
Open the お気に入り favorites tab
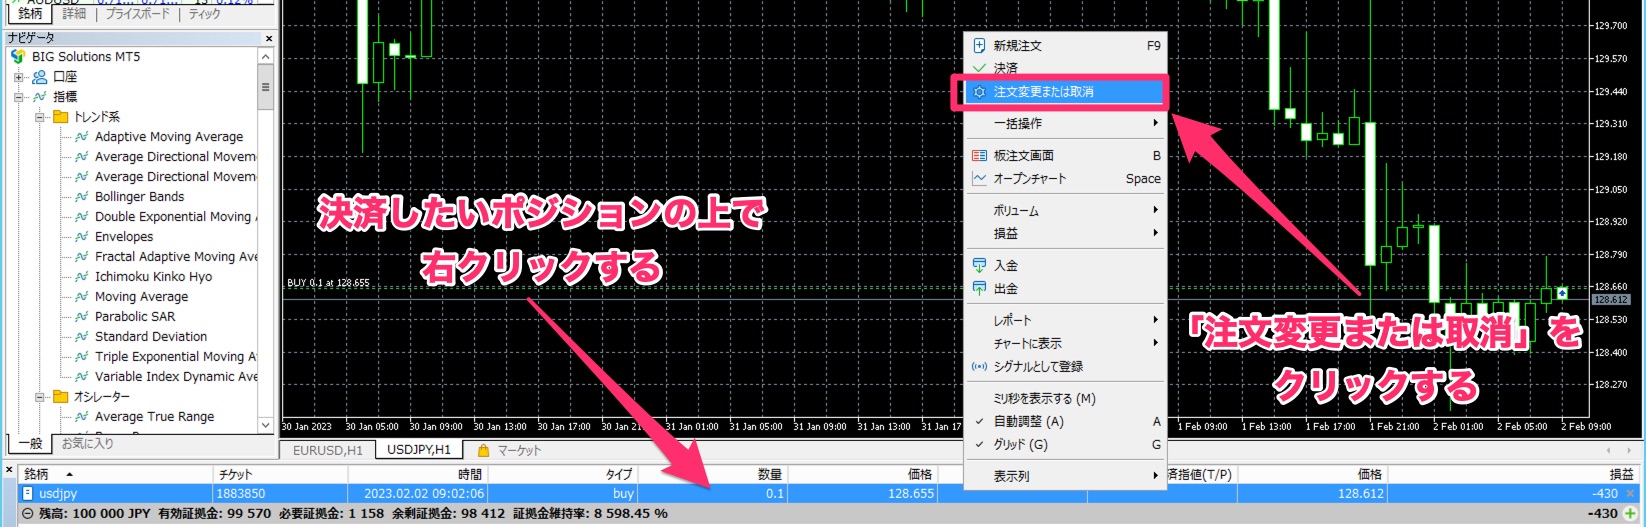click(88, 444)
